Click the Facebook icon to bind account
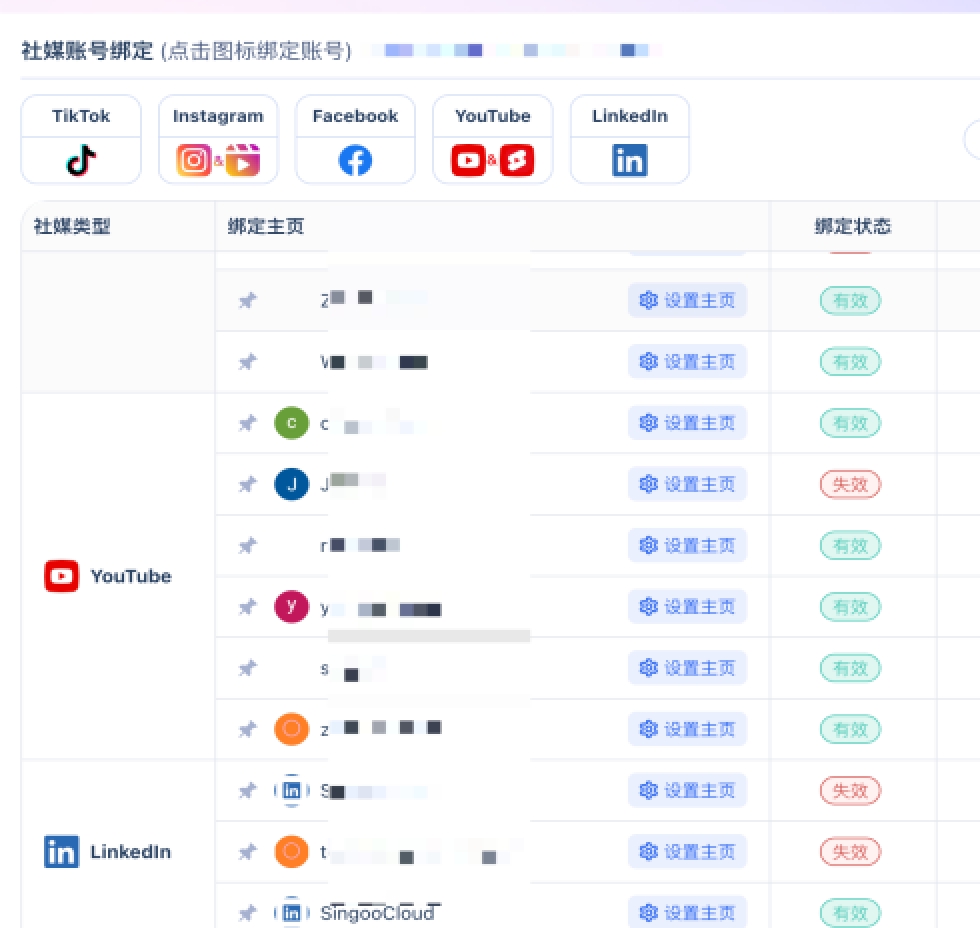Viewport: 980px width, 928px height. [x=355, y=161]
